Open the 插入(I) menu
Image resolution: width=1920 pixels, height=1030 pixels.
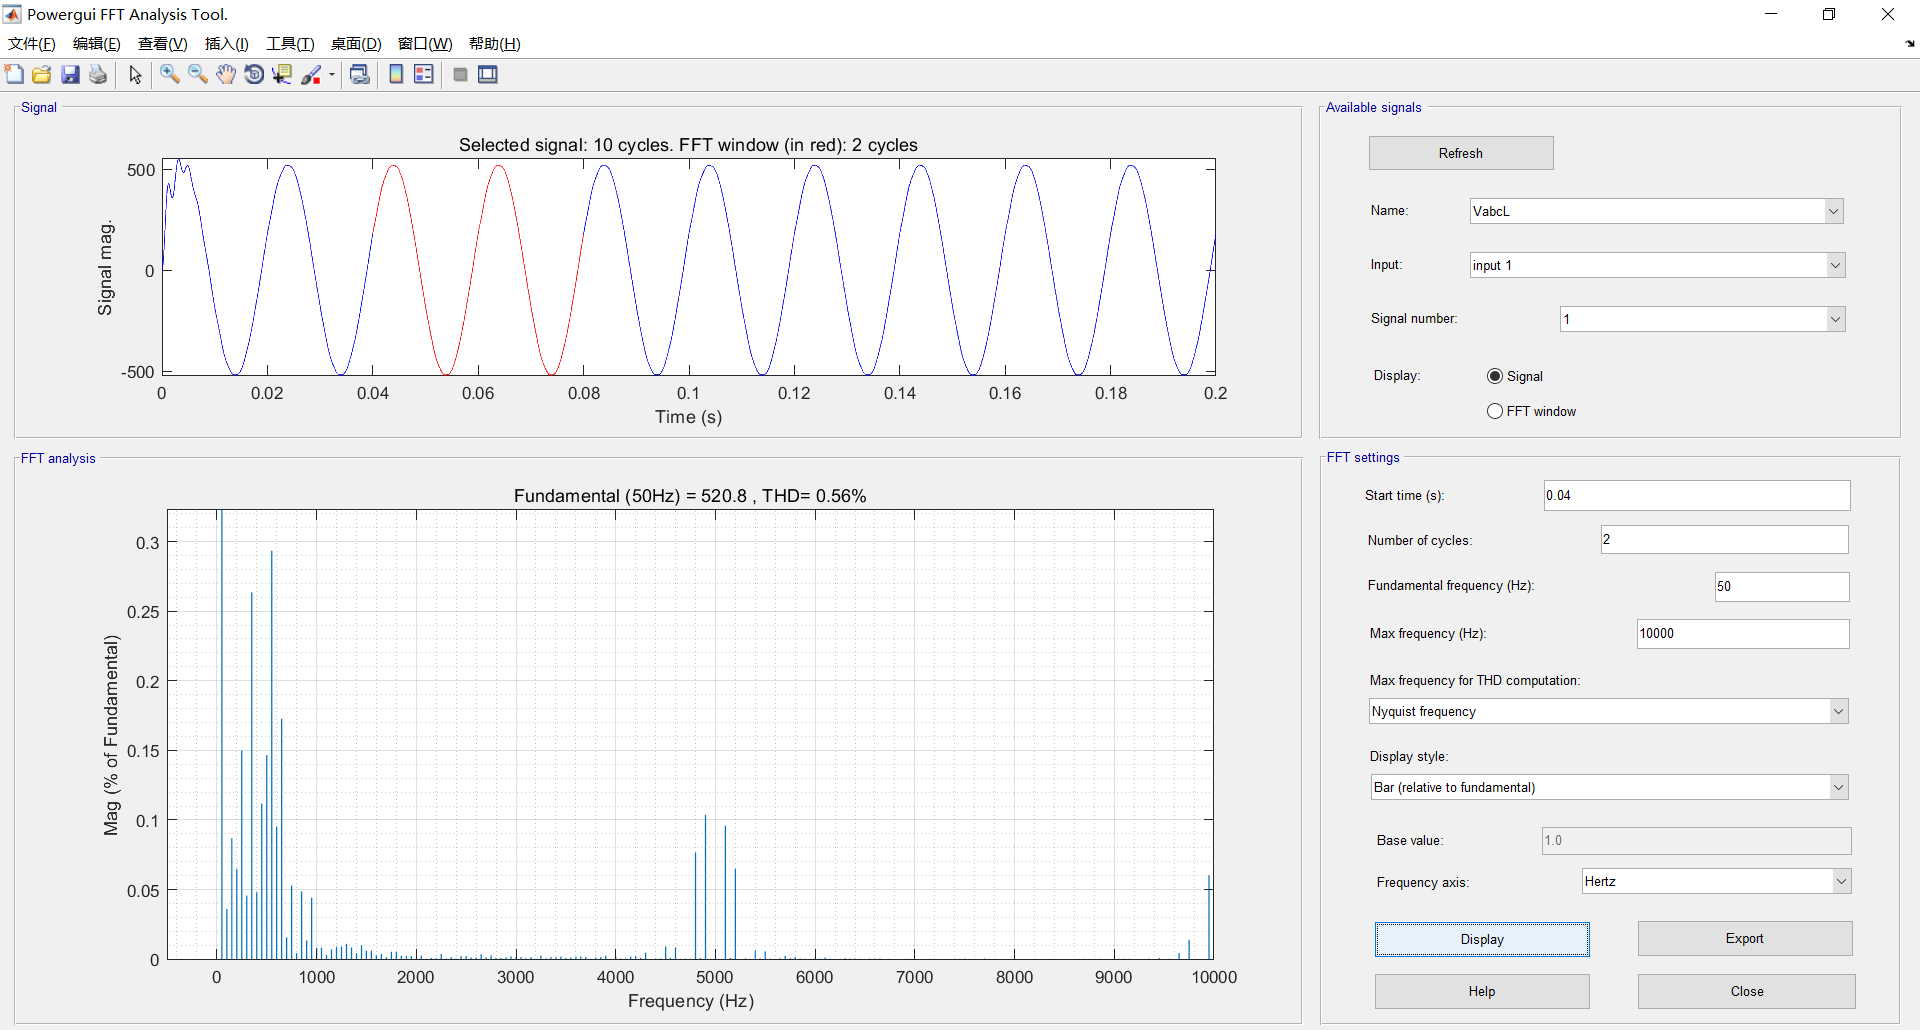227,44
